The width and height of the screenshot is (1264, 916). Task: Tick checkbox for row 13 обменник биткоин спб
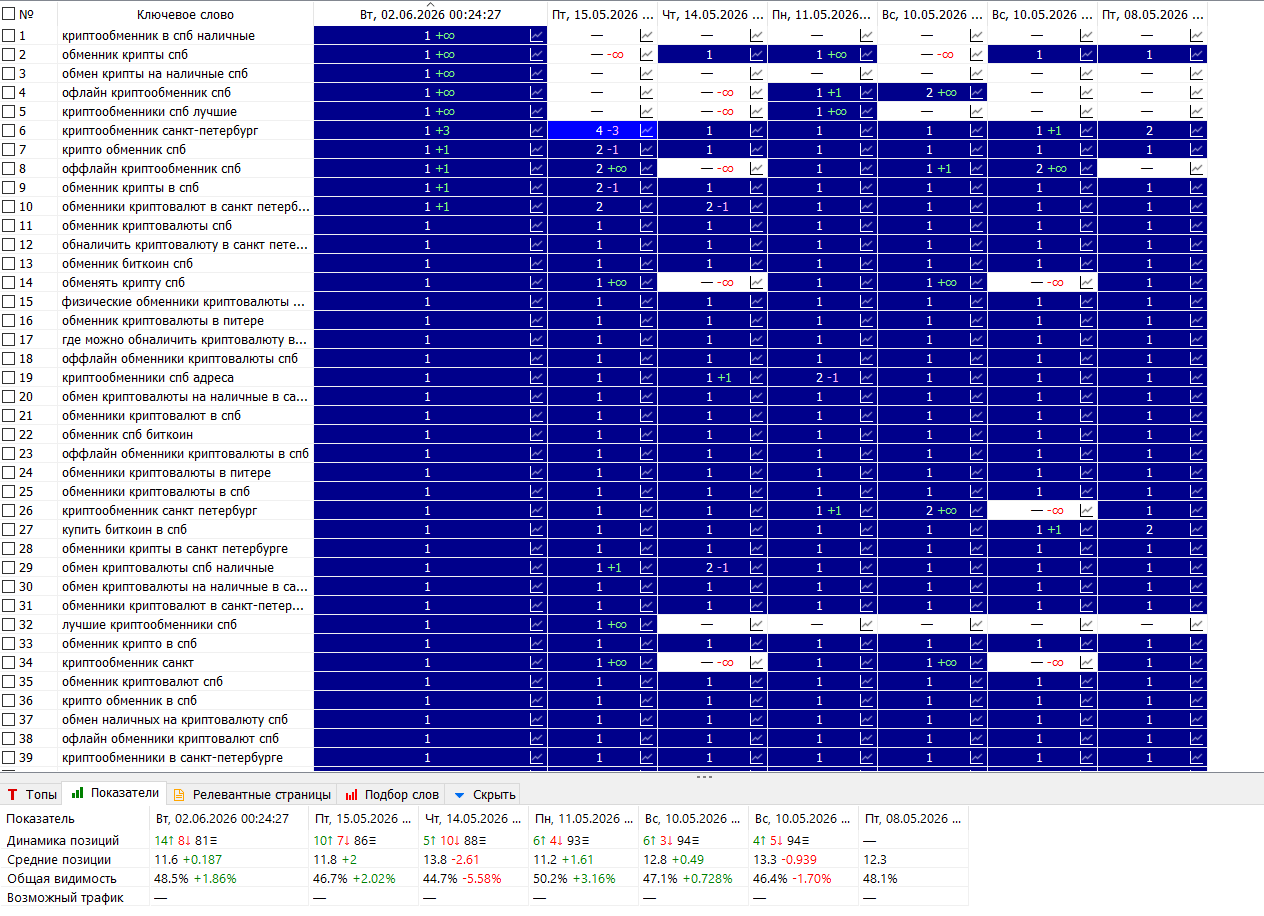pyautogui.click(x=9, y=263)
